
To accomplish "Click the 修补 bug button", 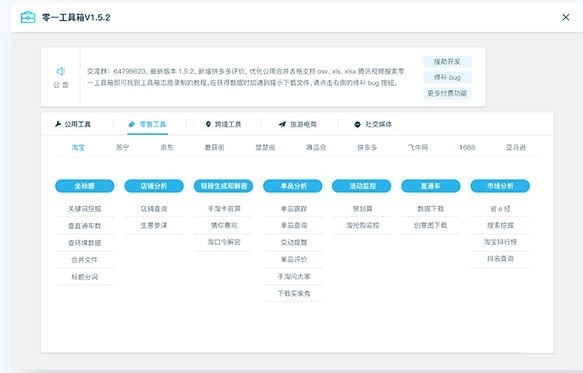I will [x=447, y=77].
